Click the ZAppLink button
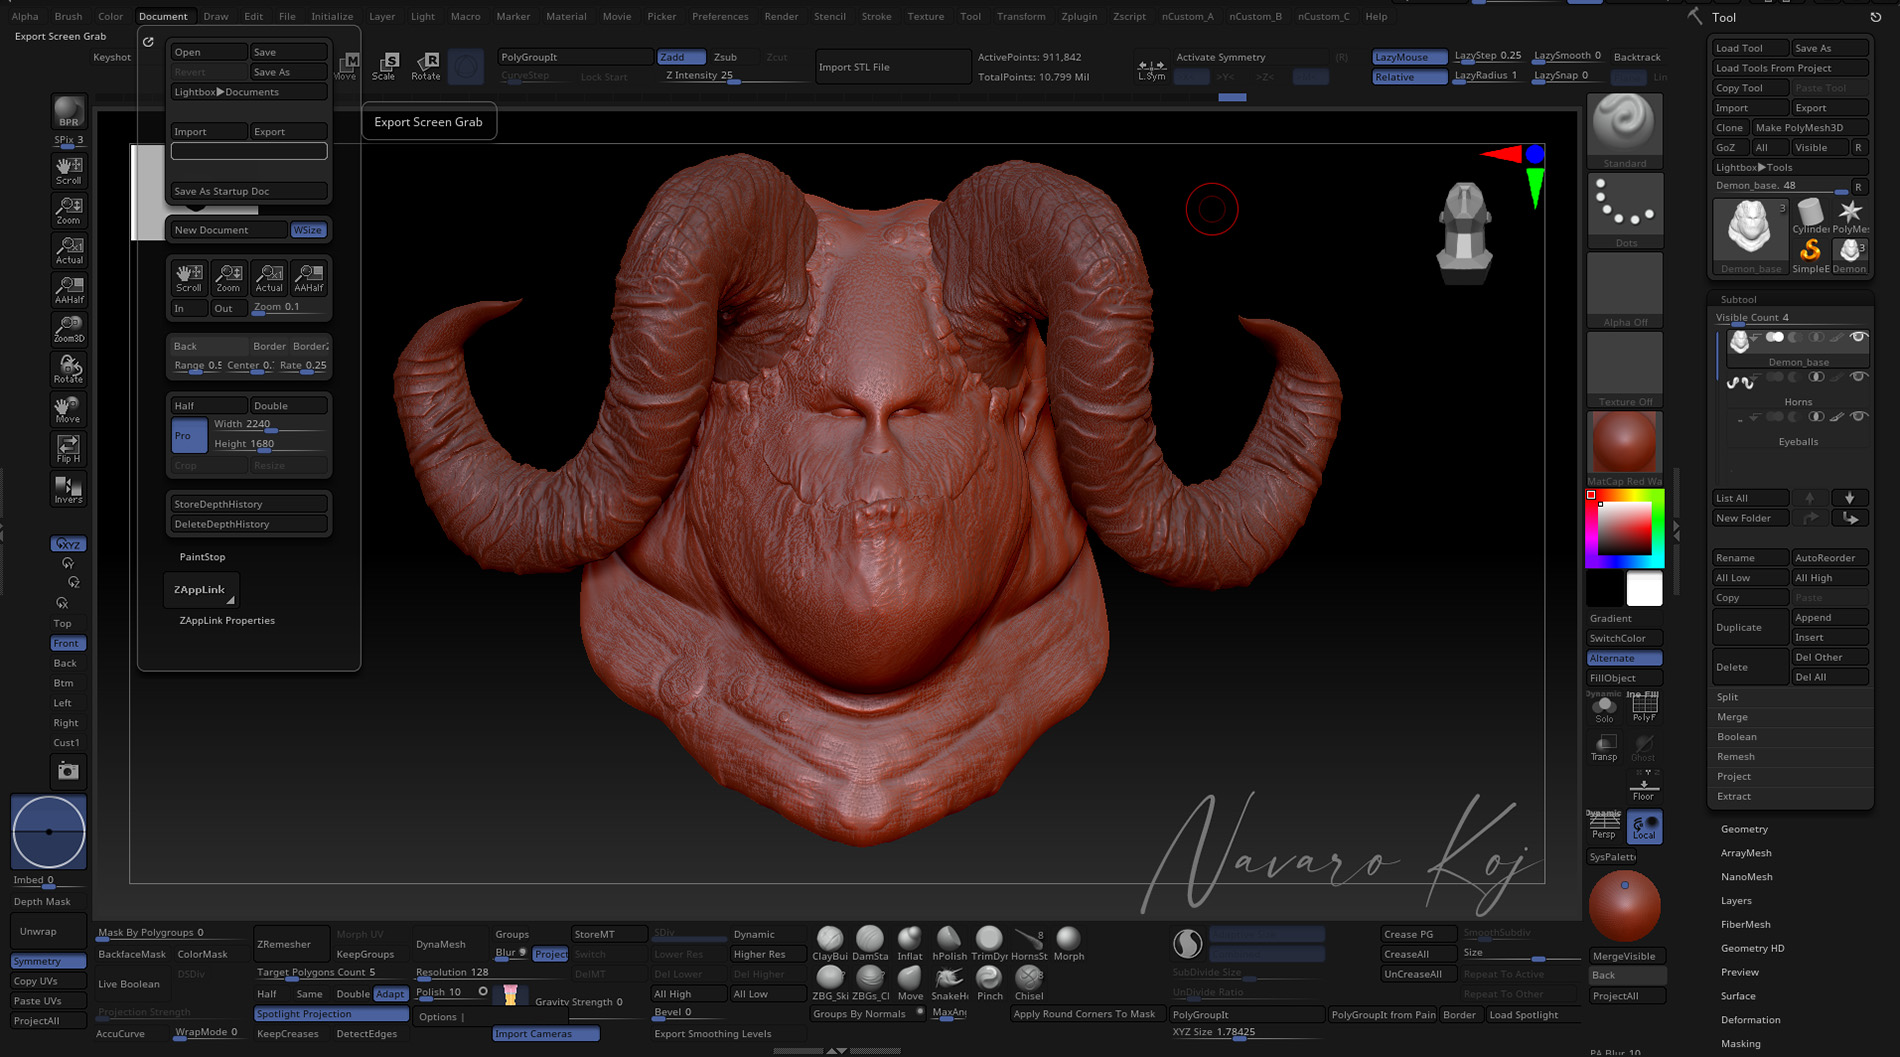This screenshot has width=1900, height=1057. 201,590
